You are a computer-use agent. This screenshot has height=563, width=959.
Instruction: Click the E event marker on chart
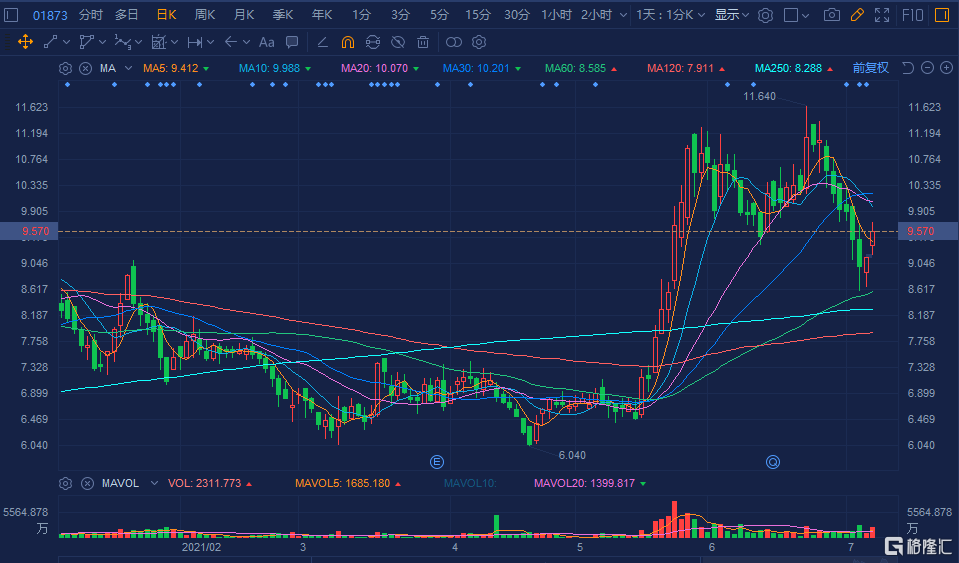[437, 462]
